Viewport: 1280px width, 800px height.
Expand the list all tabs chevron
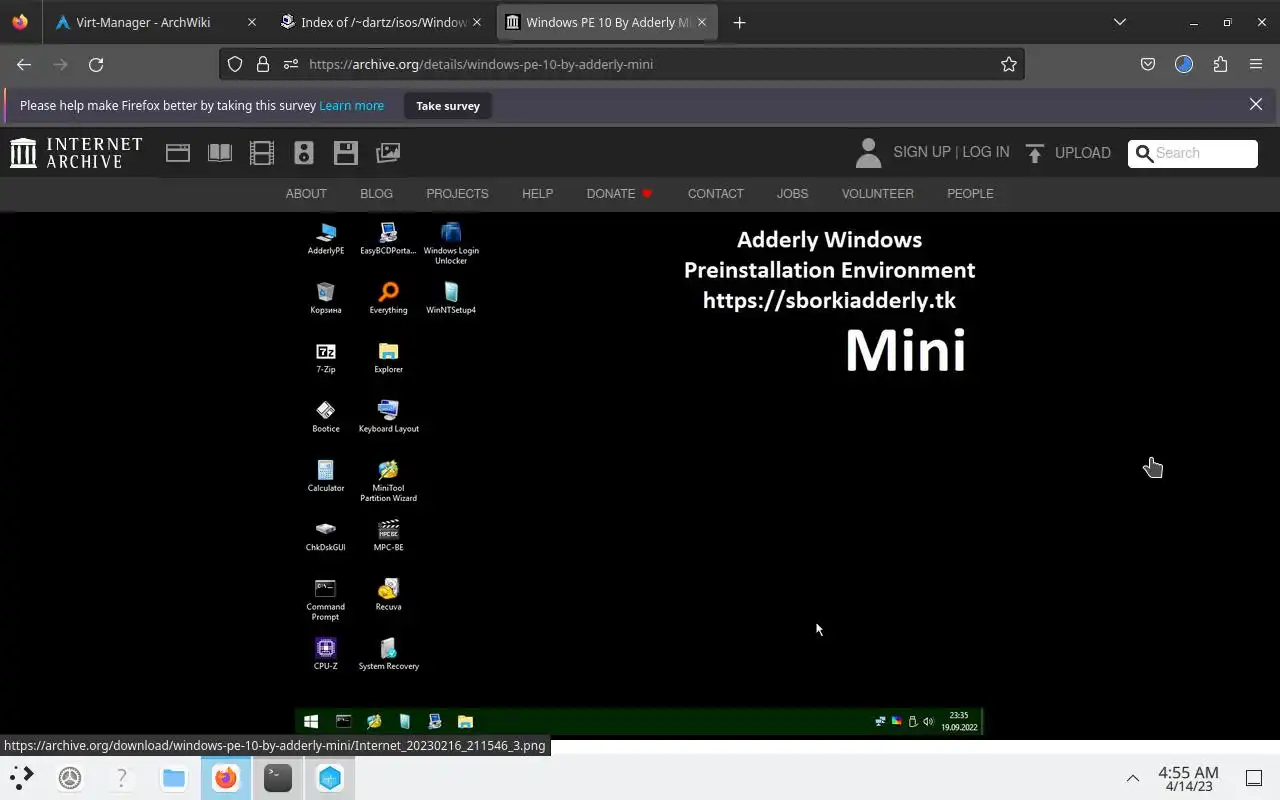1120,22
